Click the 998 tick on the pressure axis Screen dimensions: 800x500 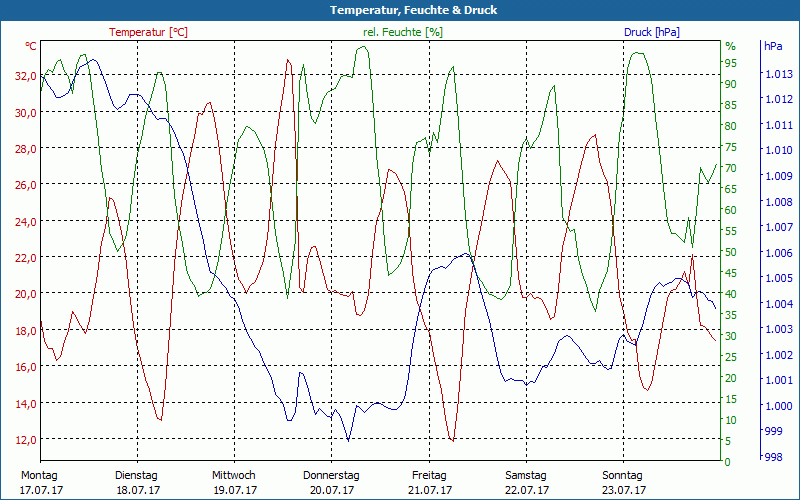[774, 457]
